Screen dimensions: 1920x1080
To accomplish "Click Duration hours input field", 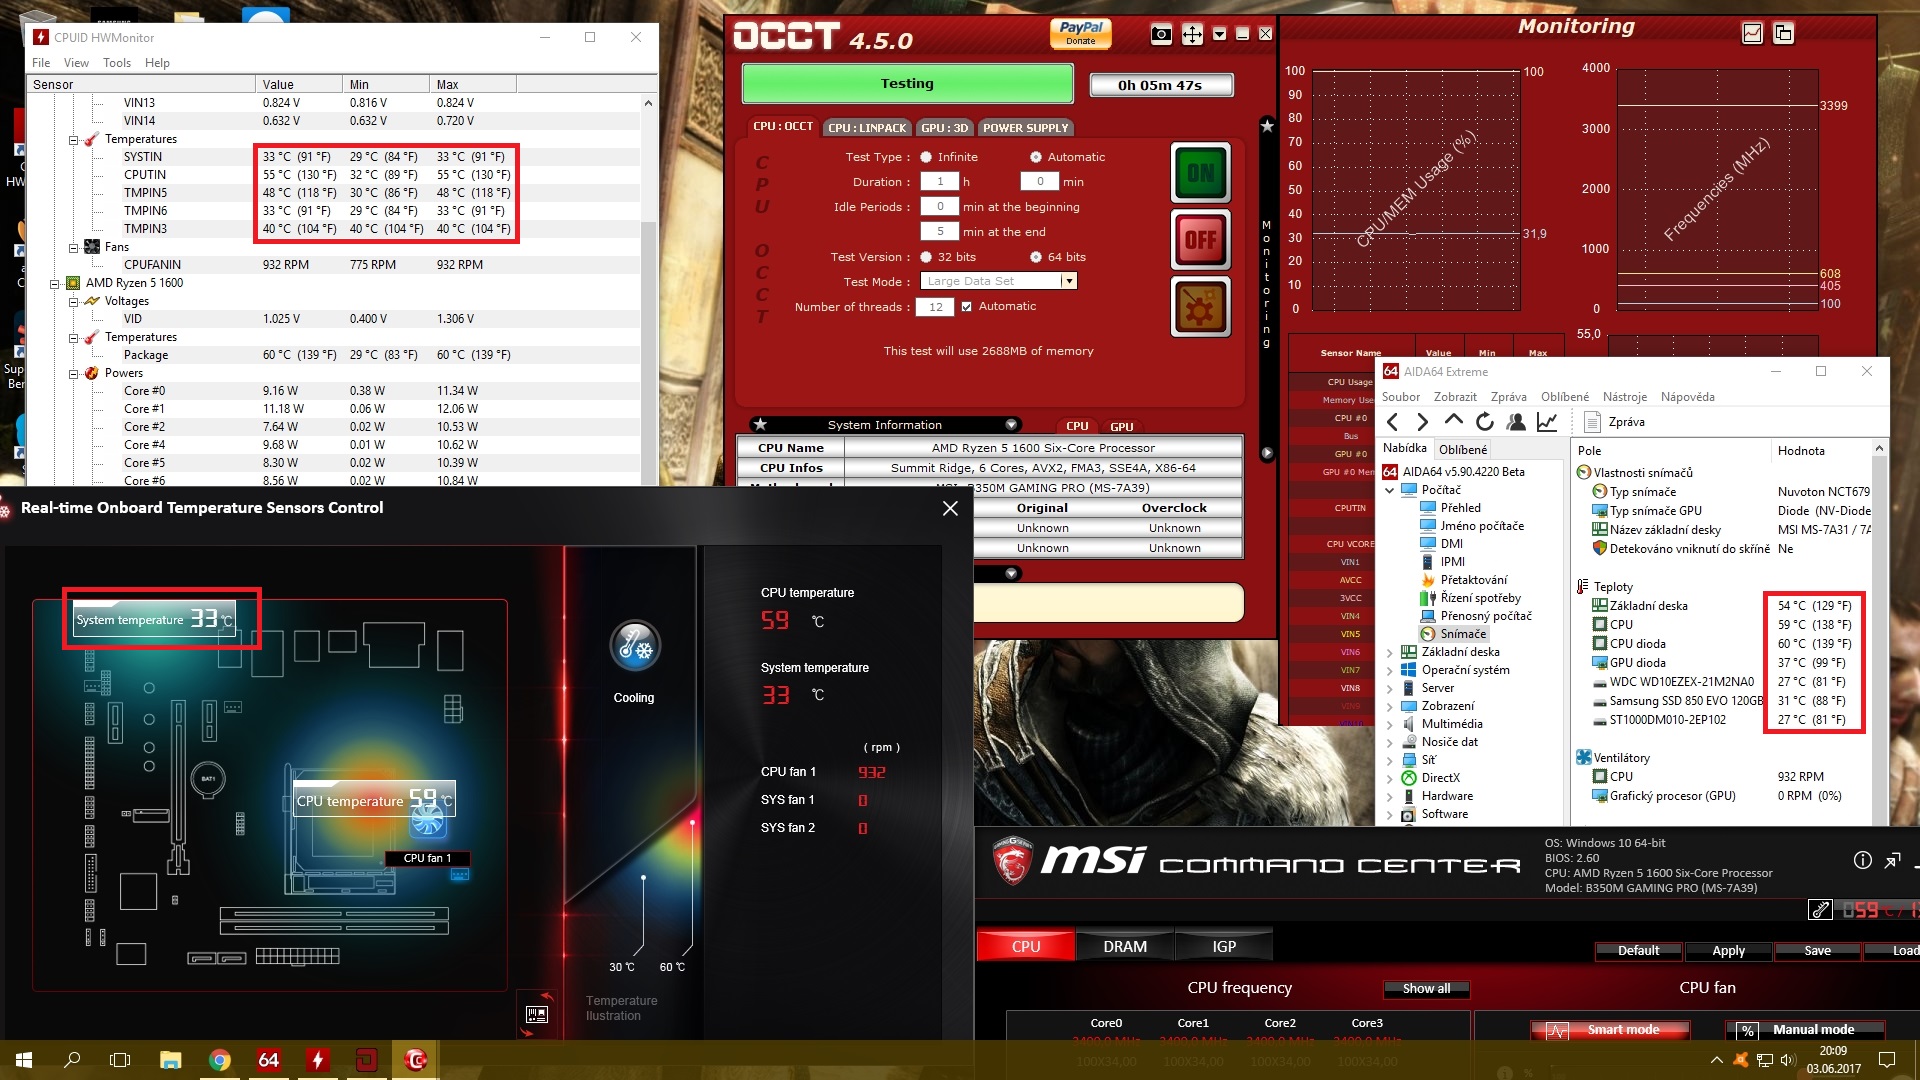I will tap(939, 182).
